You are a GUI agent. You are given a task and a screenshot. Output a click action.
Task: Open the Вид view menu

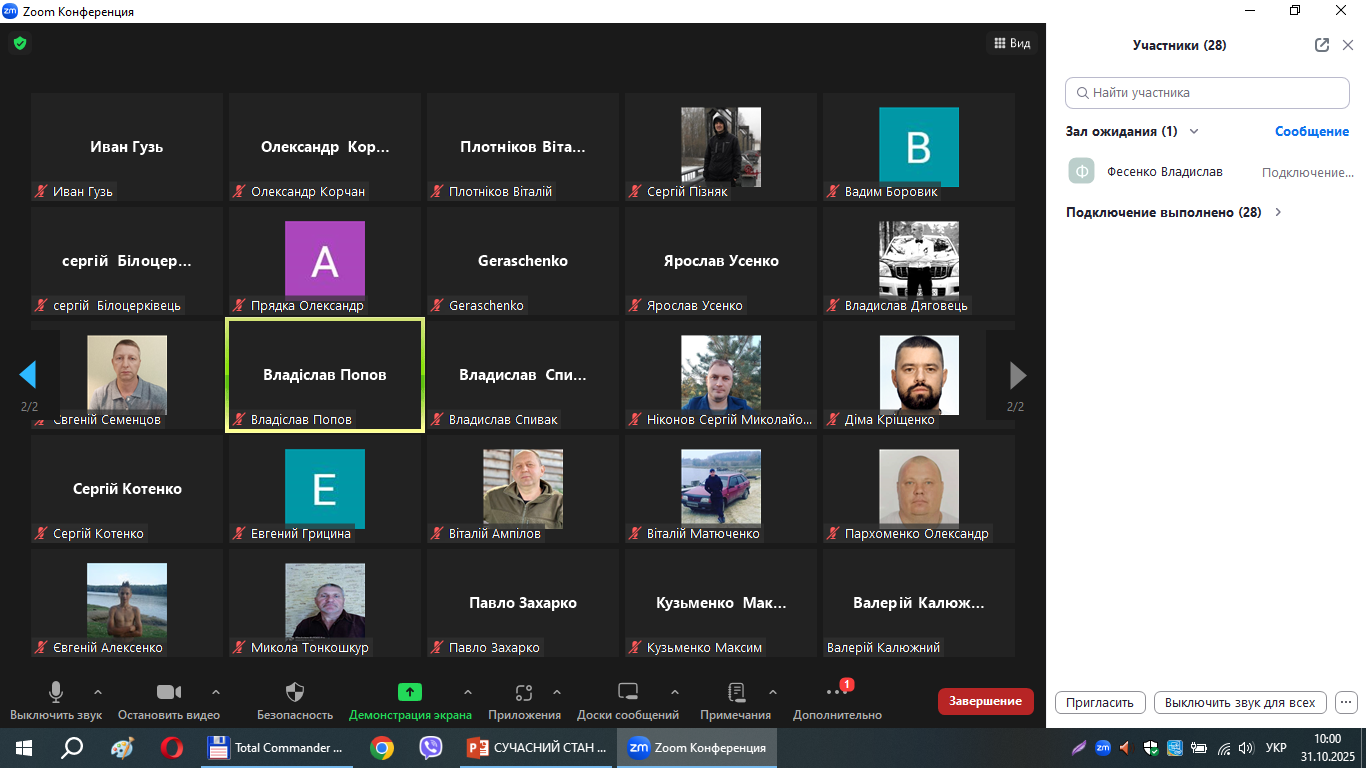[1010, 43]
